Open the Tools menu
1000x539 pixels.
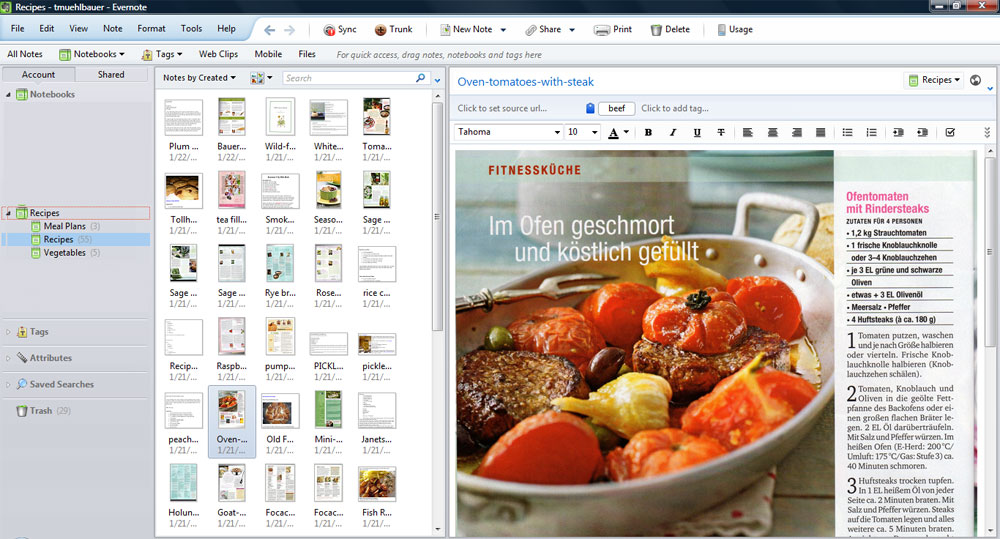pos(191,29)
